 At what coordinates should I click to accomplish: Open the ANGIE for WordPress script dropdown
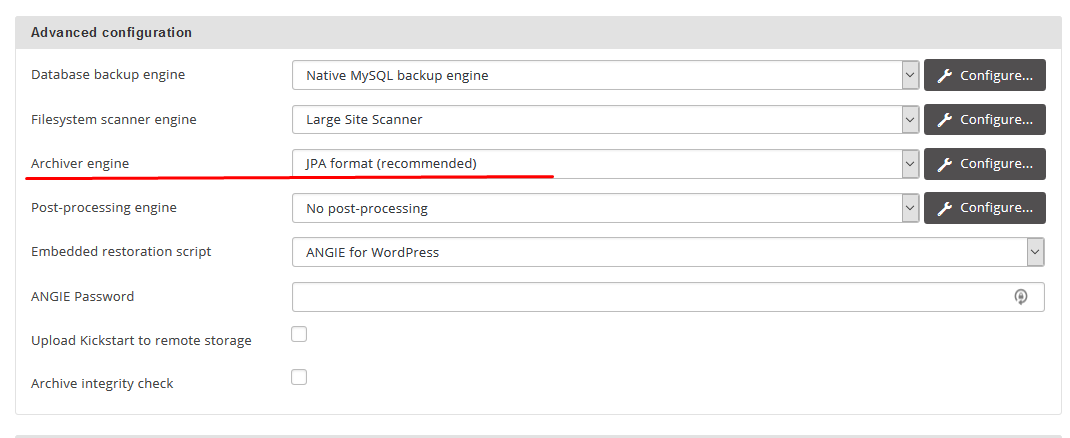click(x=668, y=252)
